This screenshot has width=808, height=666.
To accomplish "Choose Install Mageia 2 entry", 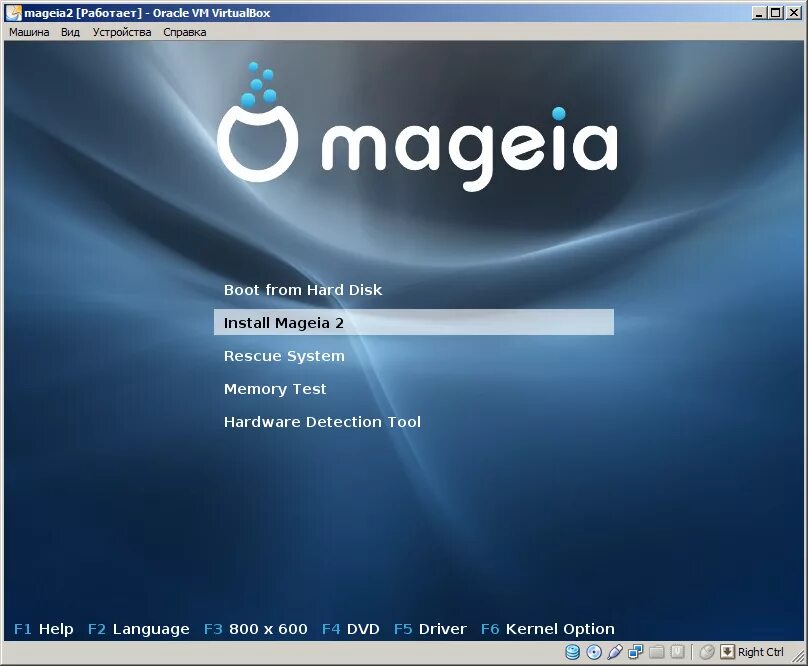I will pyautogui.click(x=414, y=322).
